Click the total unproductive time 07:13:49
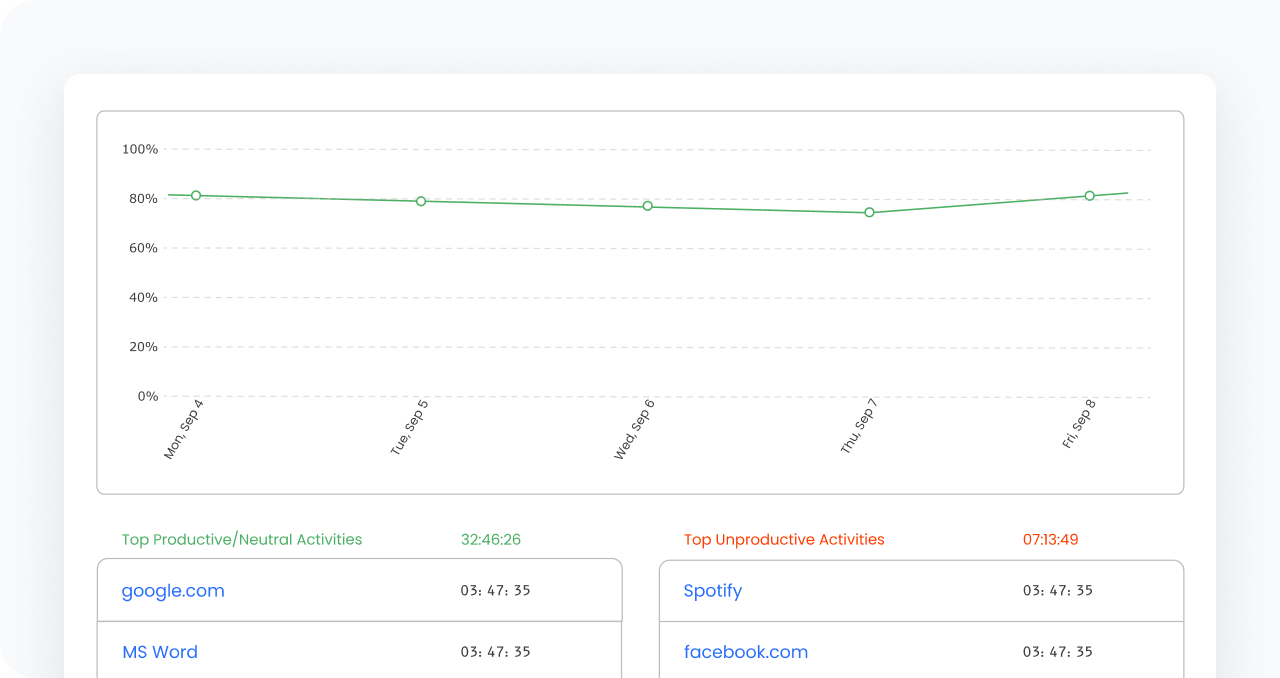The width and height of the screenshot is (1280, 678). tap(1050, 540)
